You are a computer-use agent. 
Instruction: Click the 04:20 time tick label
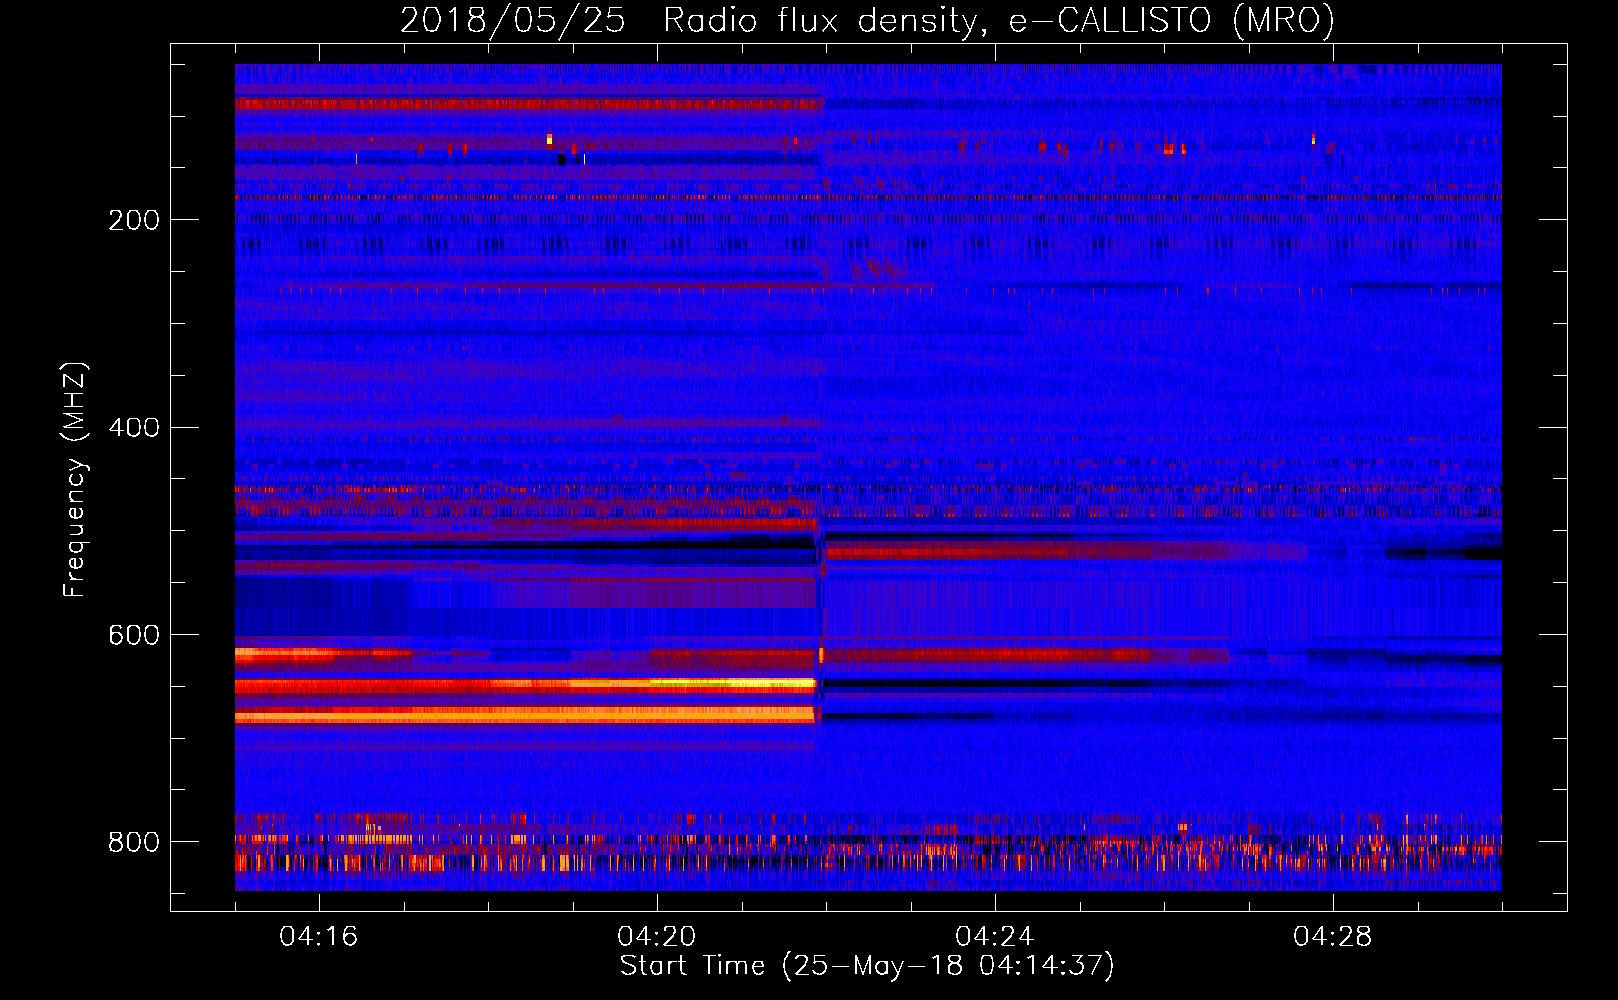tap(656, 936)
